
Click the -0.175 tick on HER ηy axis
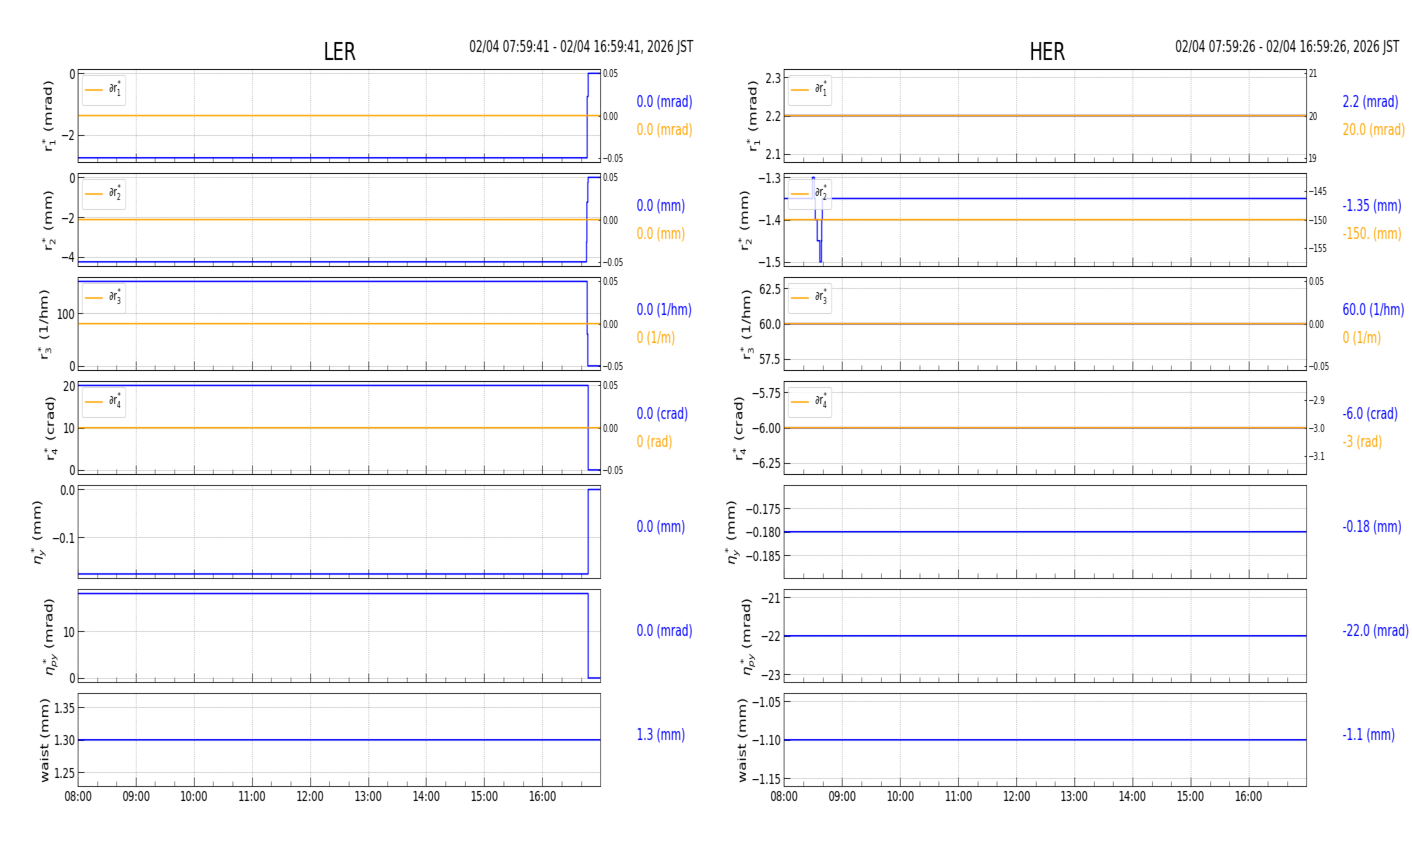coord(765,509)
